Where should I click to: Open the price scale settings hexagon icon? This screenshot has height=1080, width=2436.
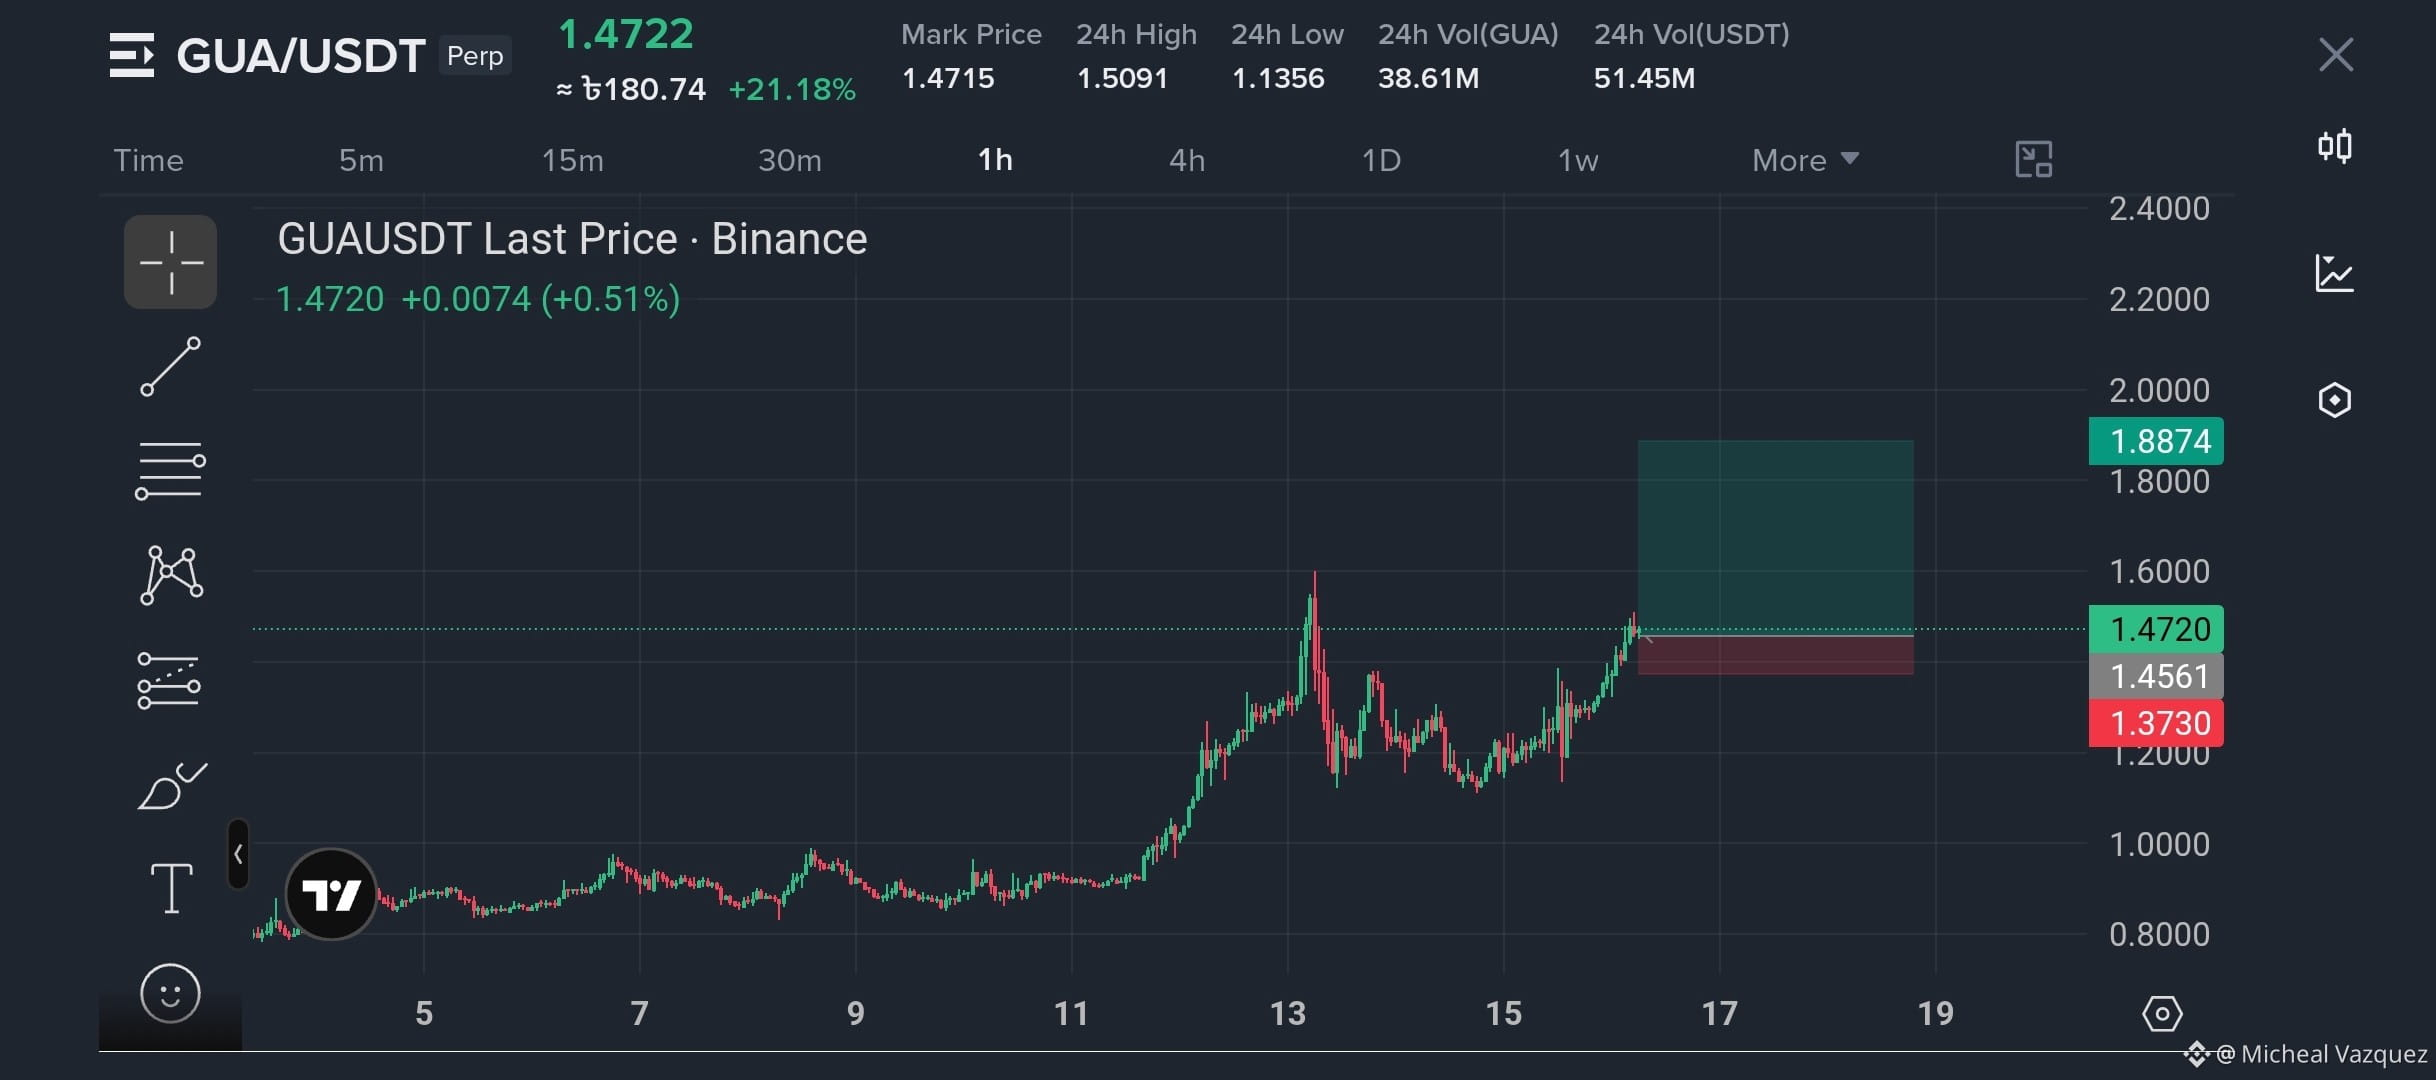(x=2162, y=1014)
